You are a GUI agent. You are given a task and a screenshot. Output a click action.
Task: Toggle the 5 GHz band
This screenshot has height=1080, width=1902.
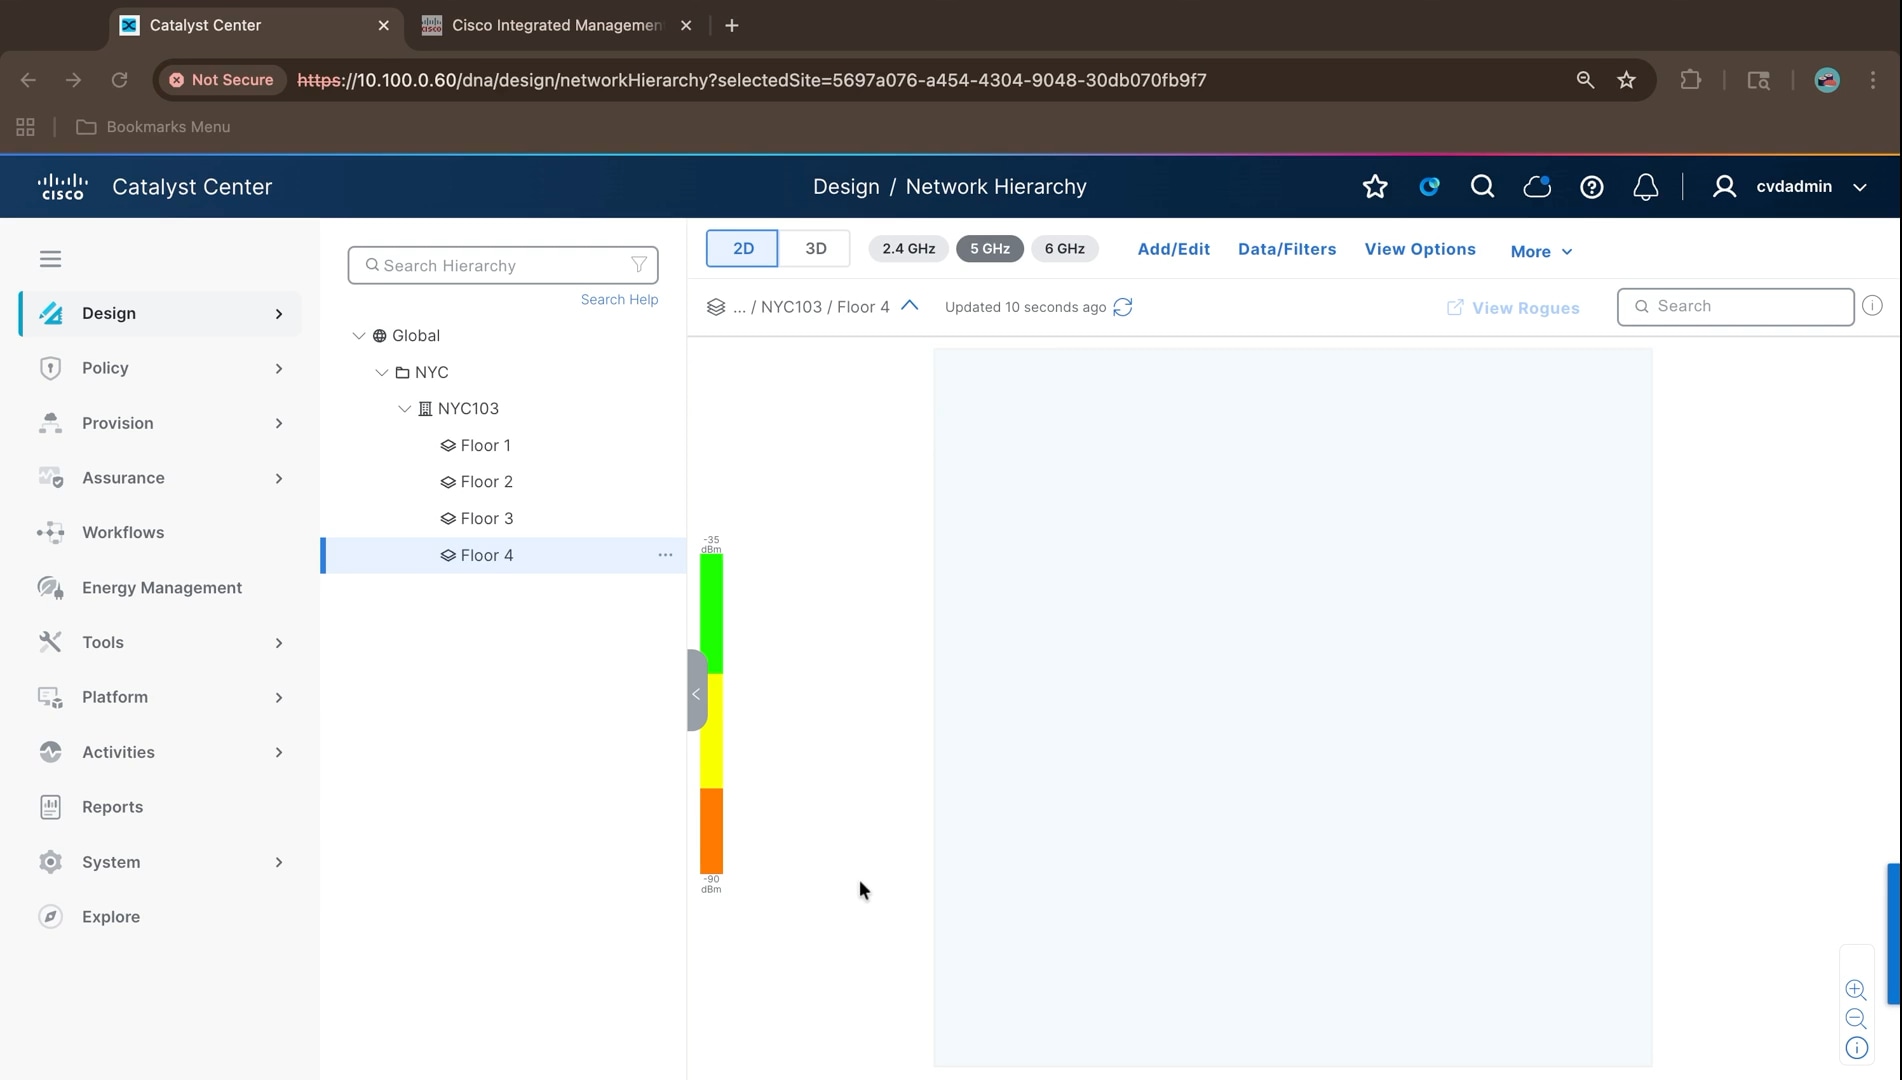pos(989,248)
